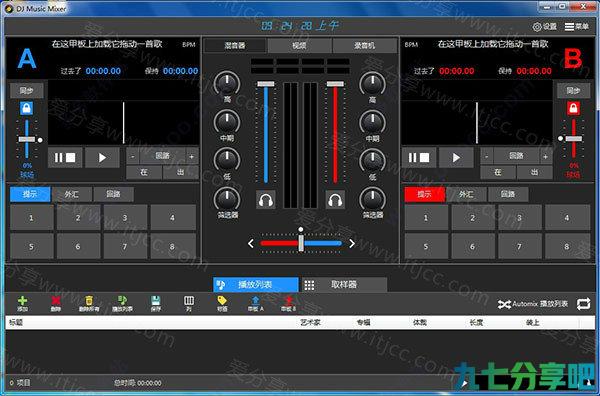Select Deck A Loop (回路) tab below transport
The height and width of the screenshot is (396, 600).
coord(114,194)
